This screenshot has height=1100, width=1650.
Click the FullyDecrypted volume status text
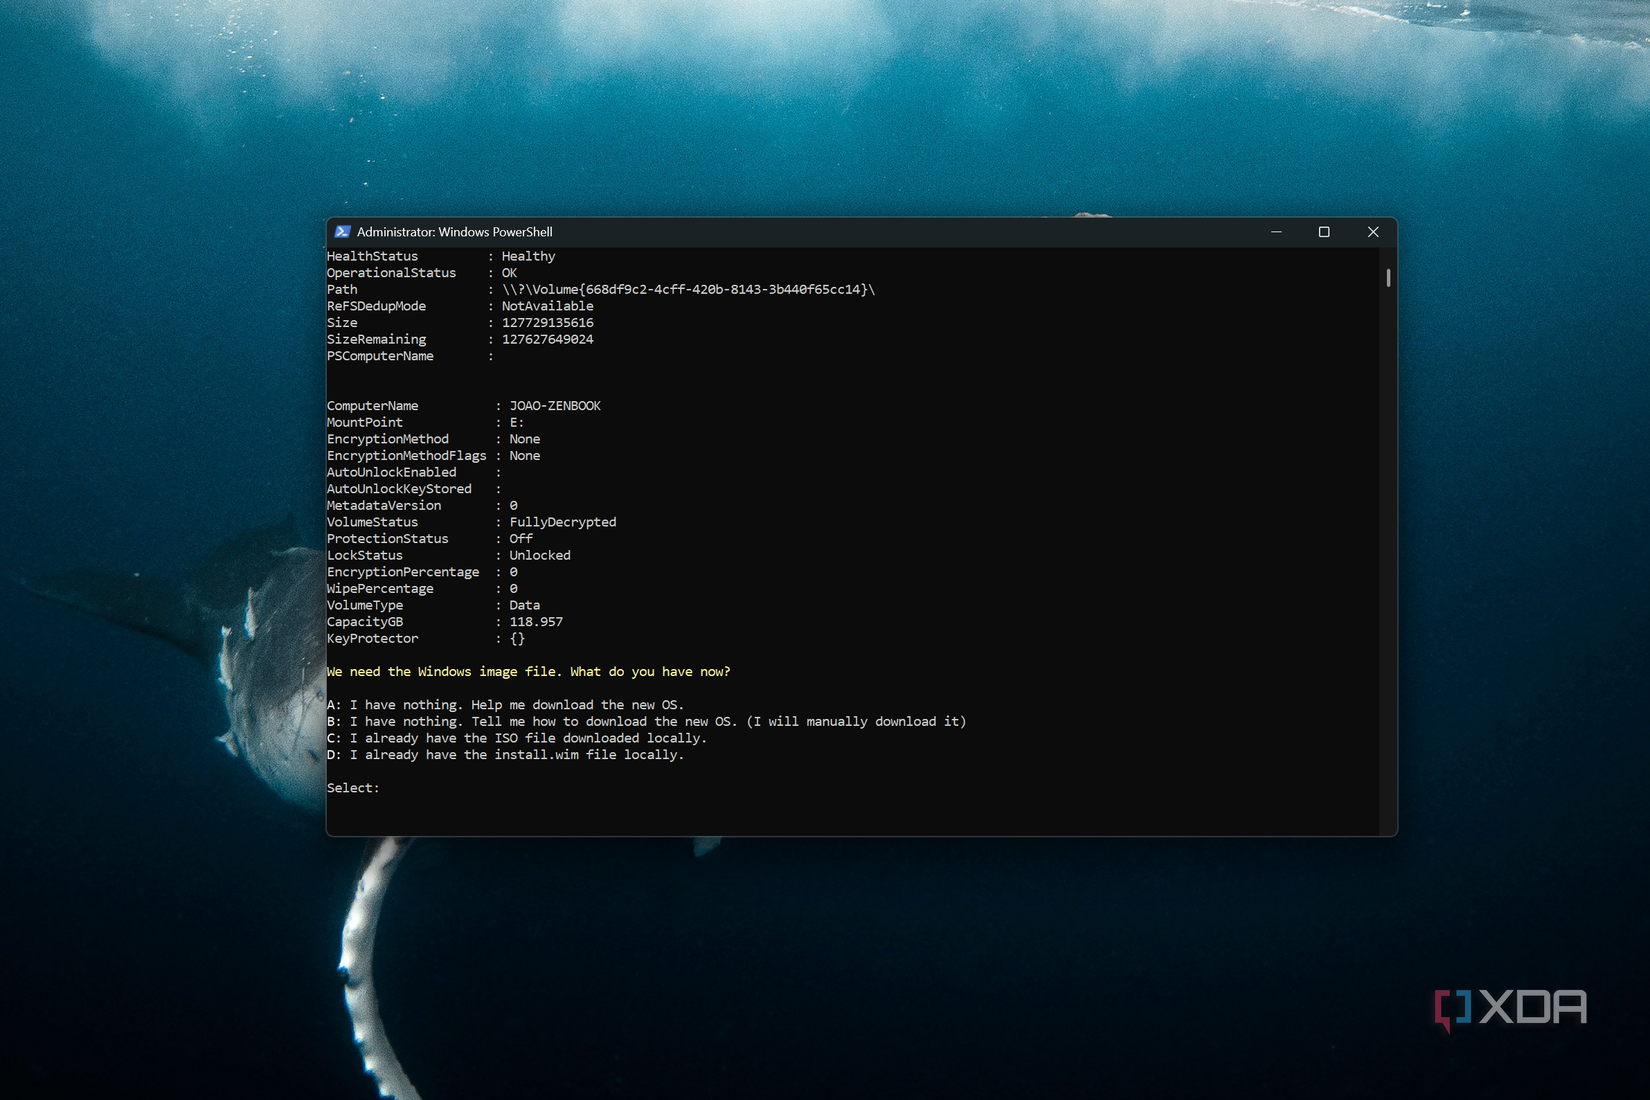point(562,521)
